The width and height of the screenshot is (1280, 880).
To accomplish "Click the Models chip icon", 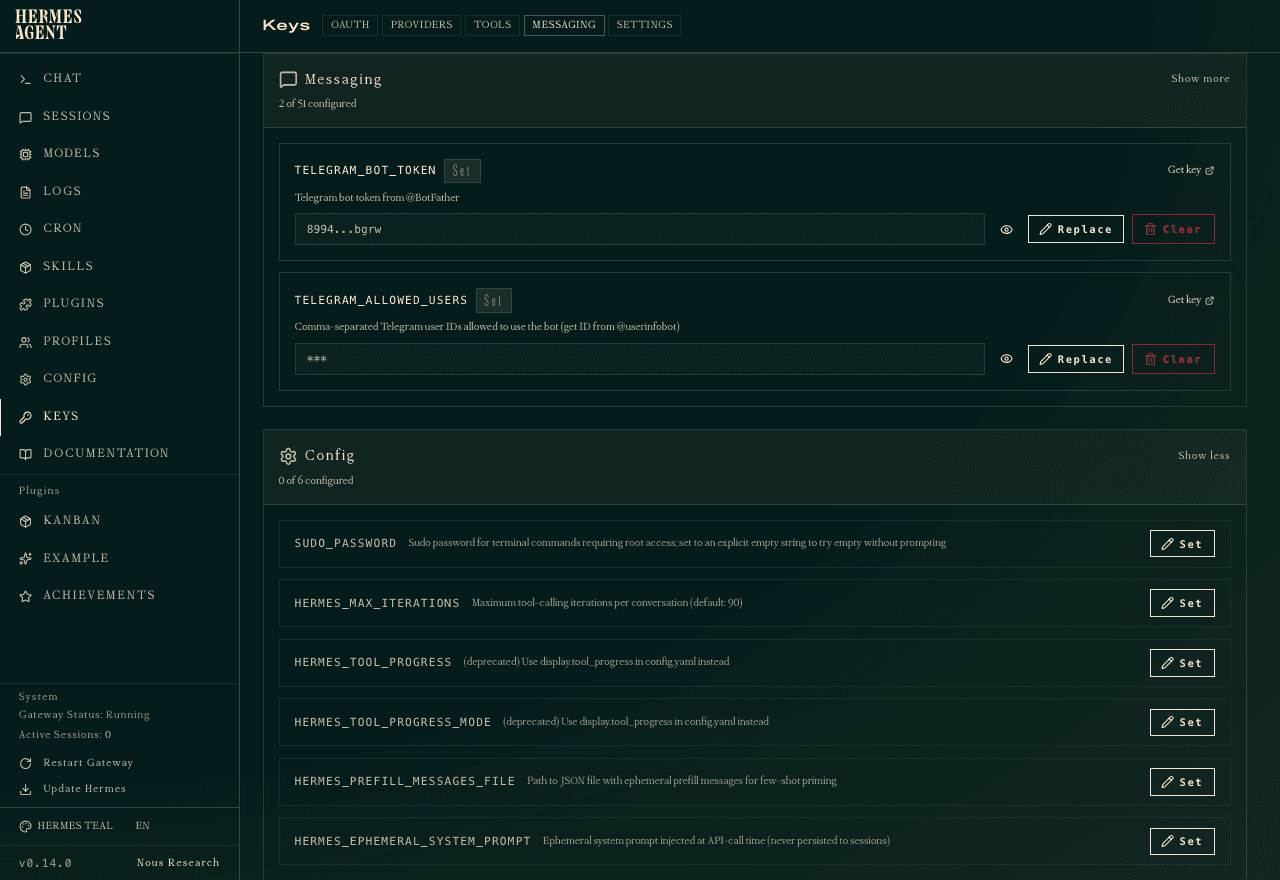I will (x=25, y=154).
